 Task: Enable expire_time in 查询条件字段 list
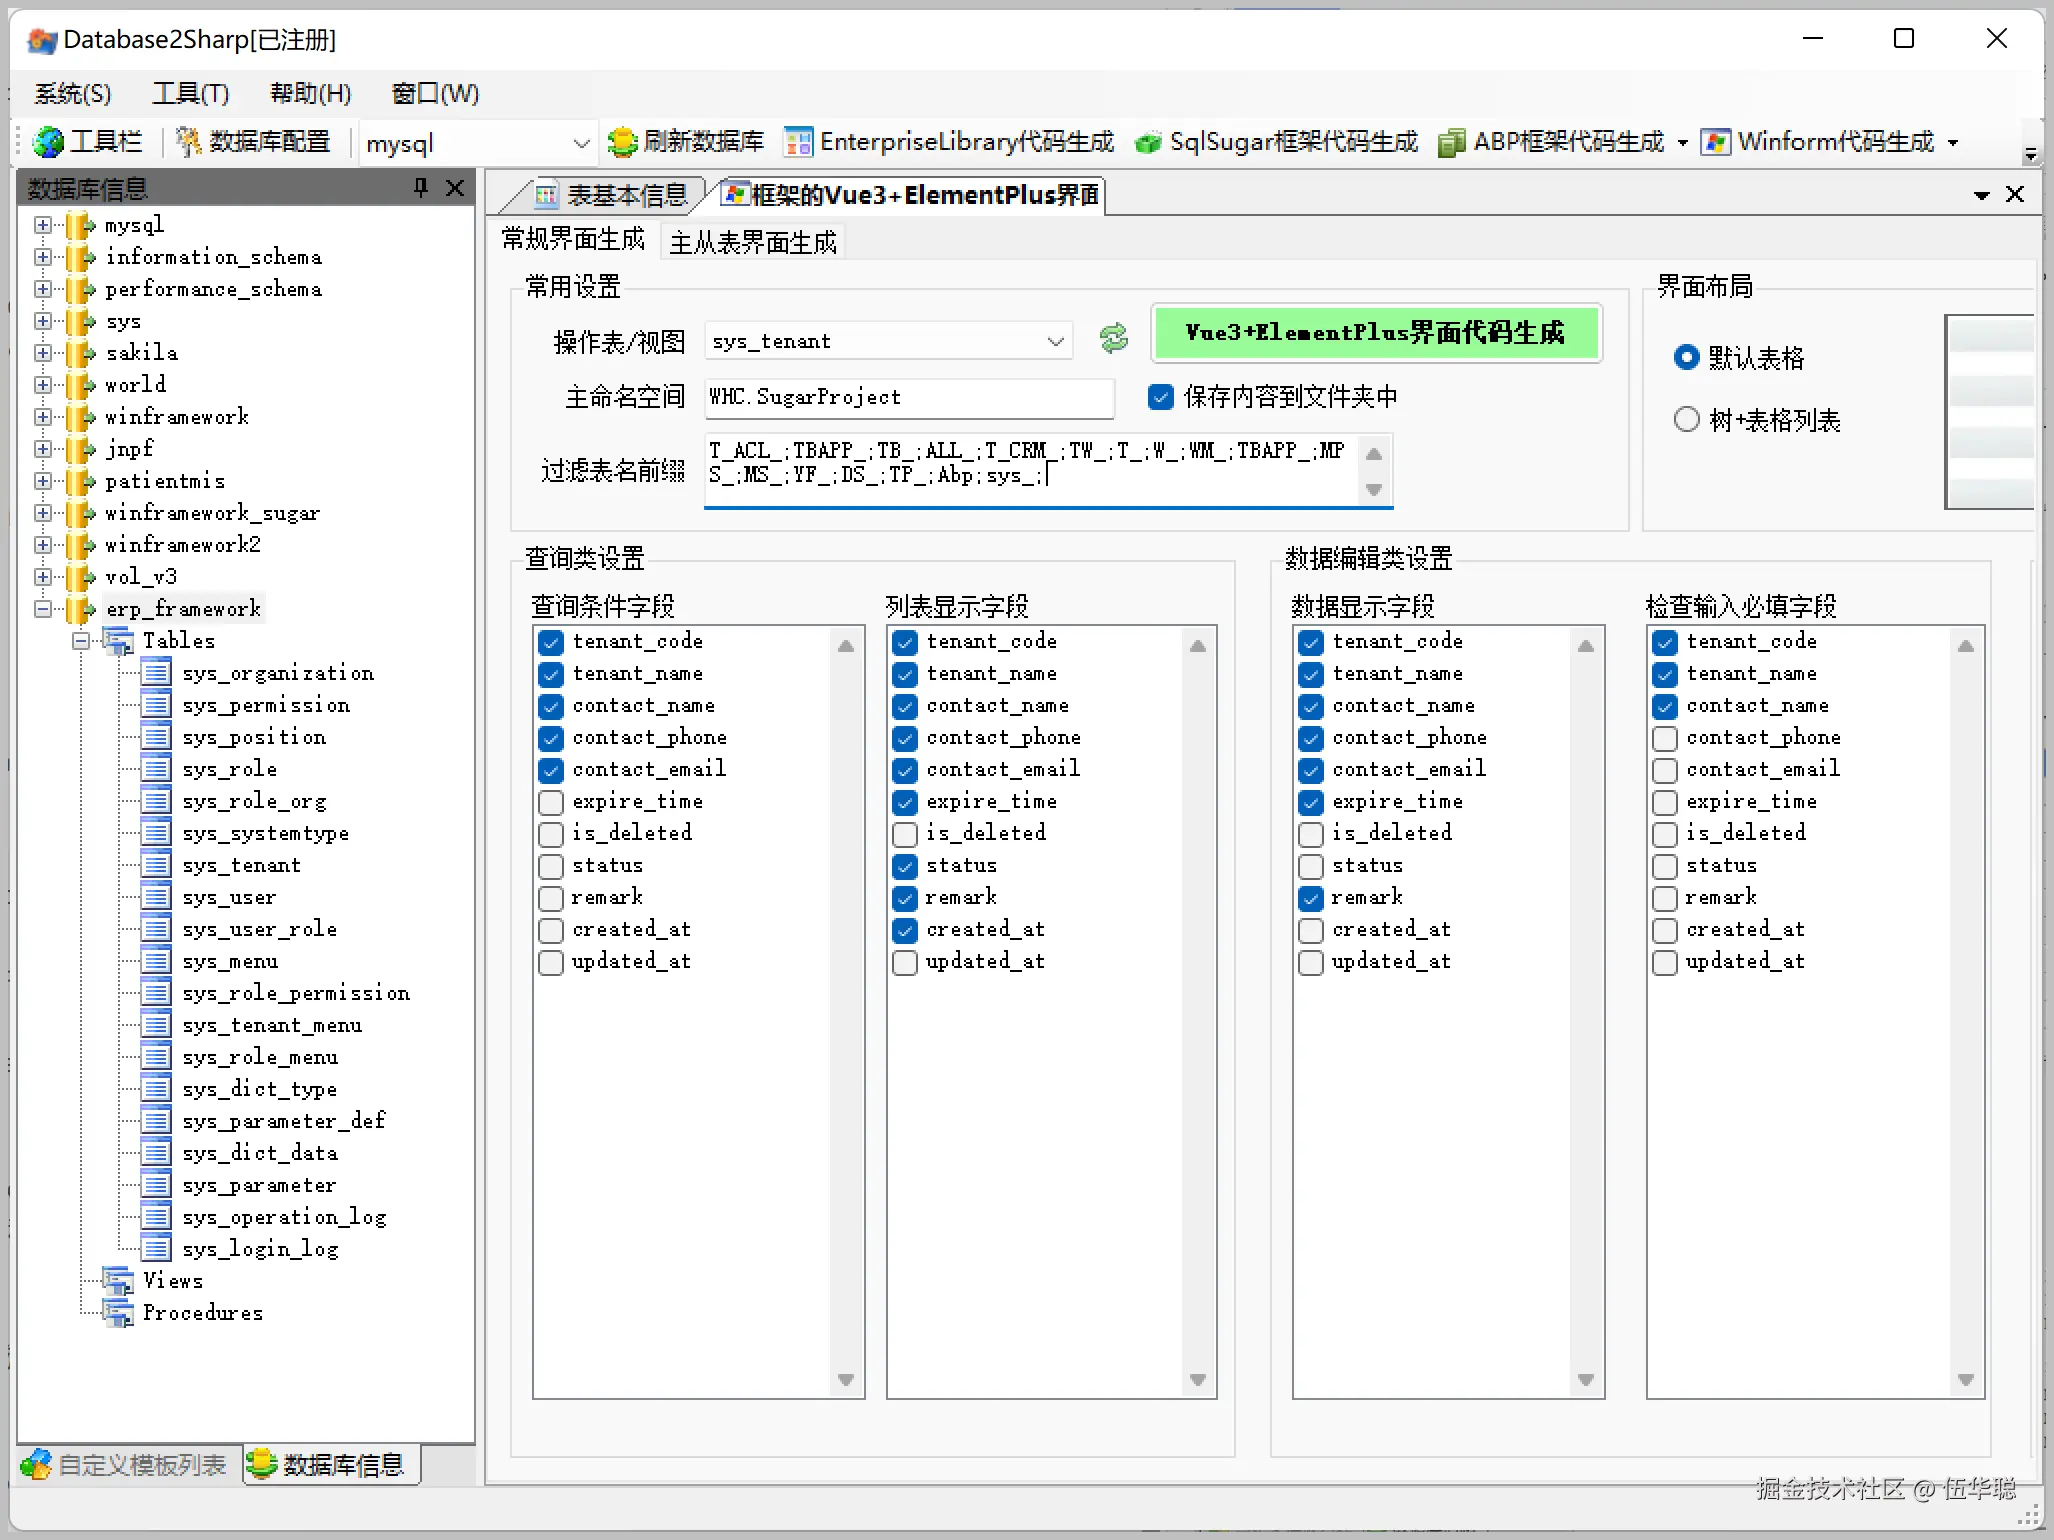[x=551, y=802]
